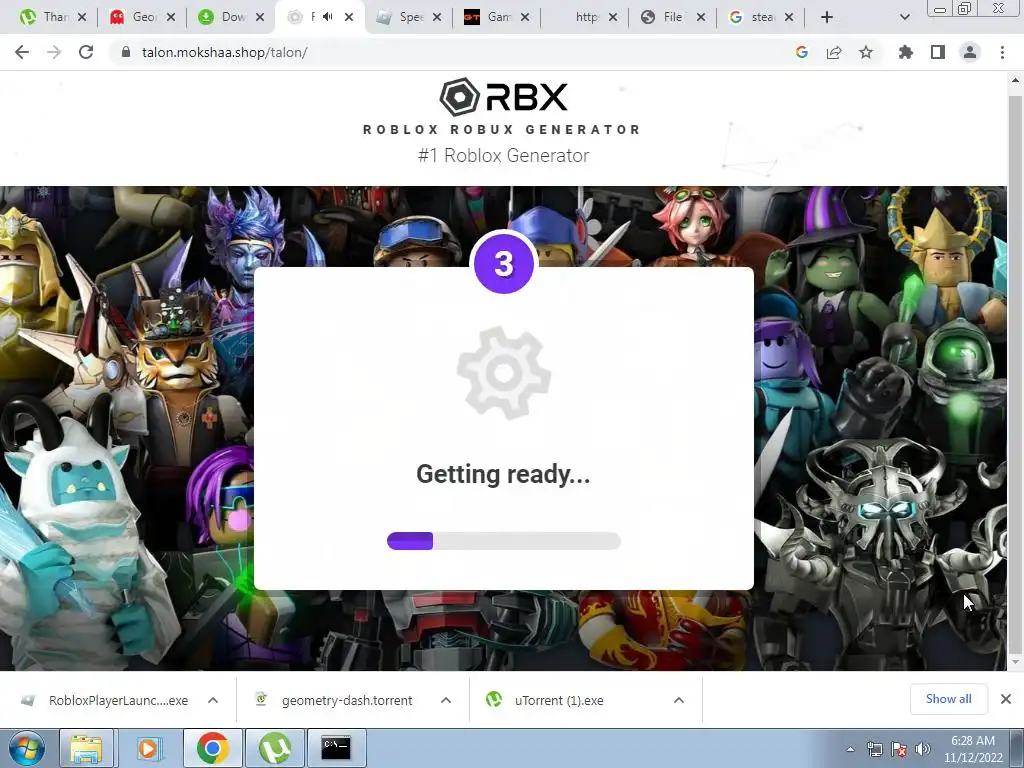Viewport: 1024px width, 768px height.
Task: Reload the current page
Action: (x=86, y=52)
